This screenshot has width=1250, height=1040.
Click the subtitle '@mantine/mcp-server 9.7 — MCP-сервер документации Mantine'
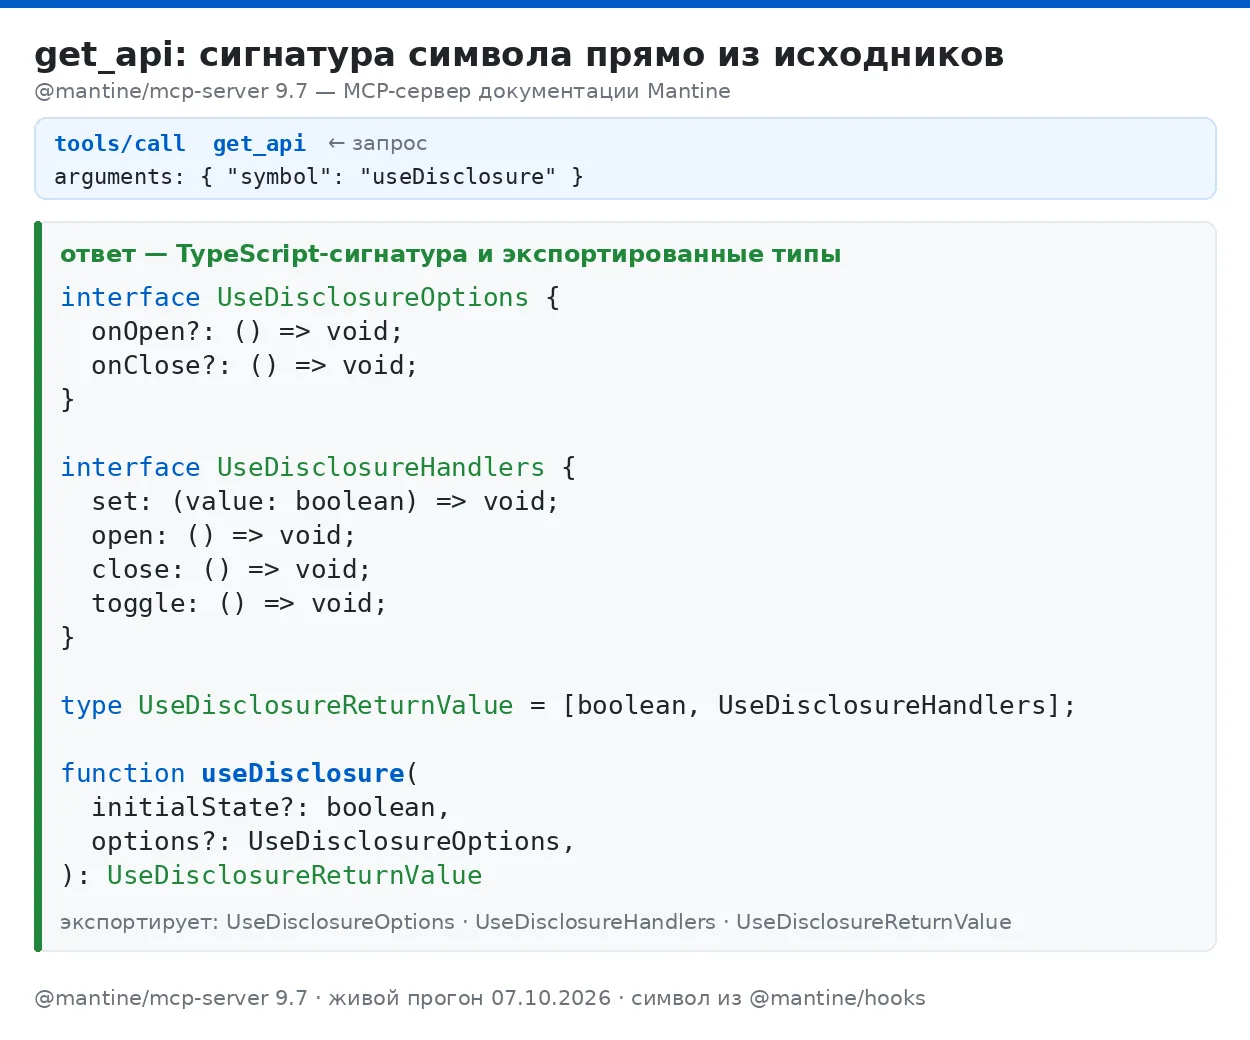tap(382, 91)
